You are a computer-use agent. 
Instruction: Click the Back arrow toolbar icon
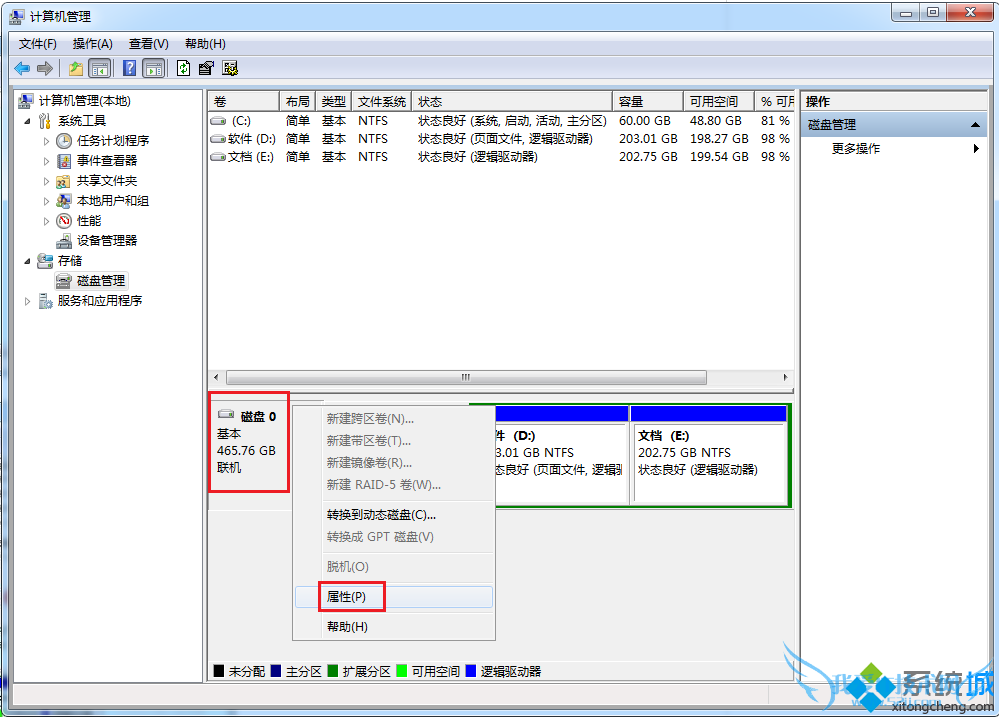[x=22, y=68]
